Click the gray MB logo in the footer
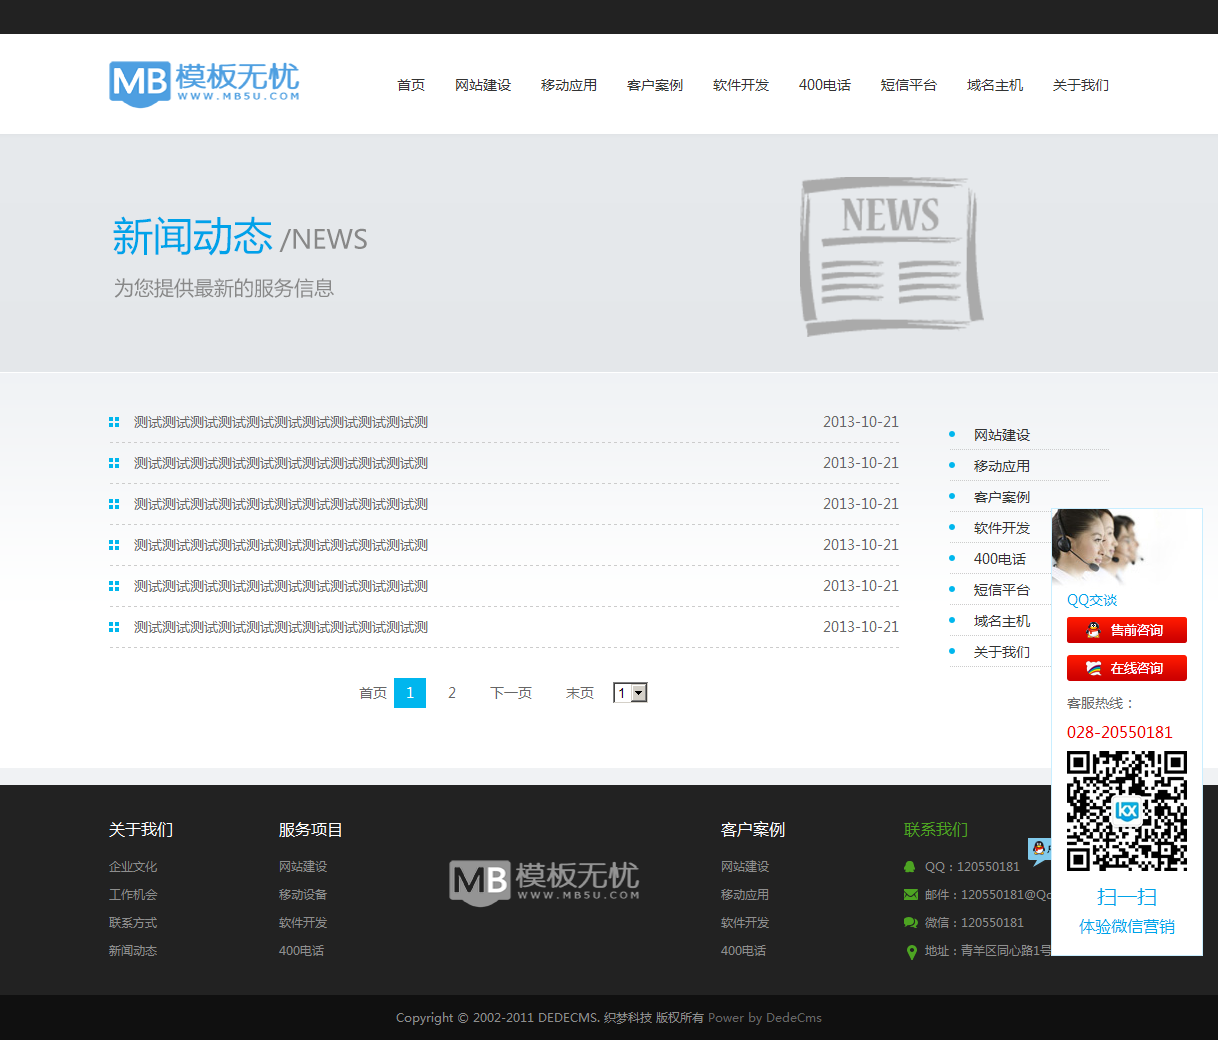The height and width of the screenshot is (1056, 1218). pos(544,881)
